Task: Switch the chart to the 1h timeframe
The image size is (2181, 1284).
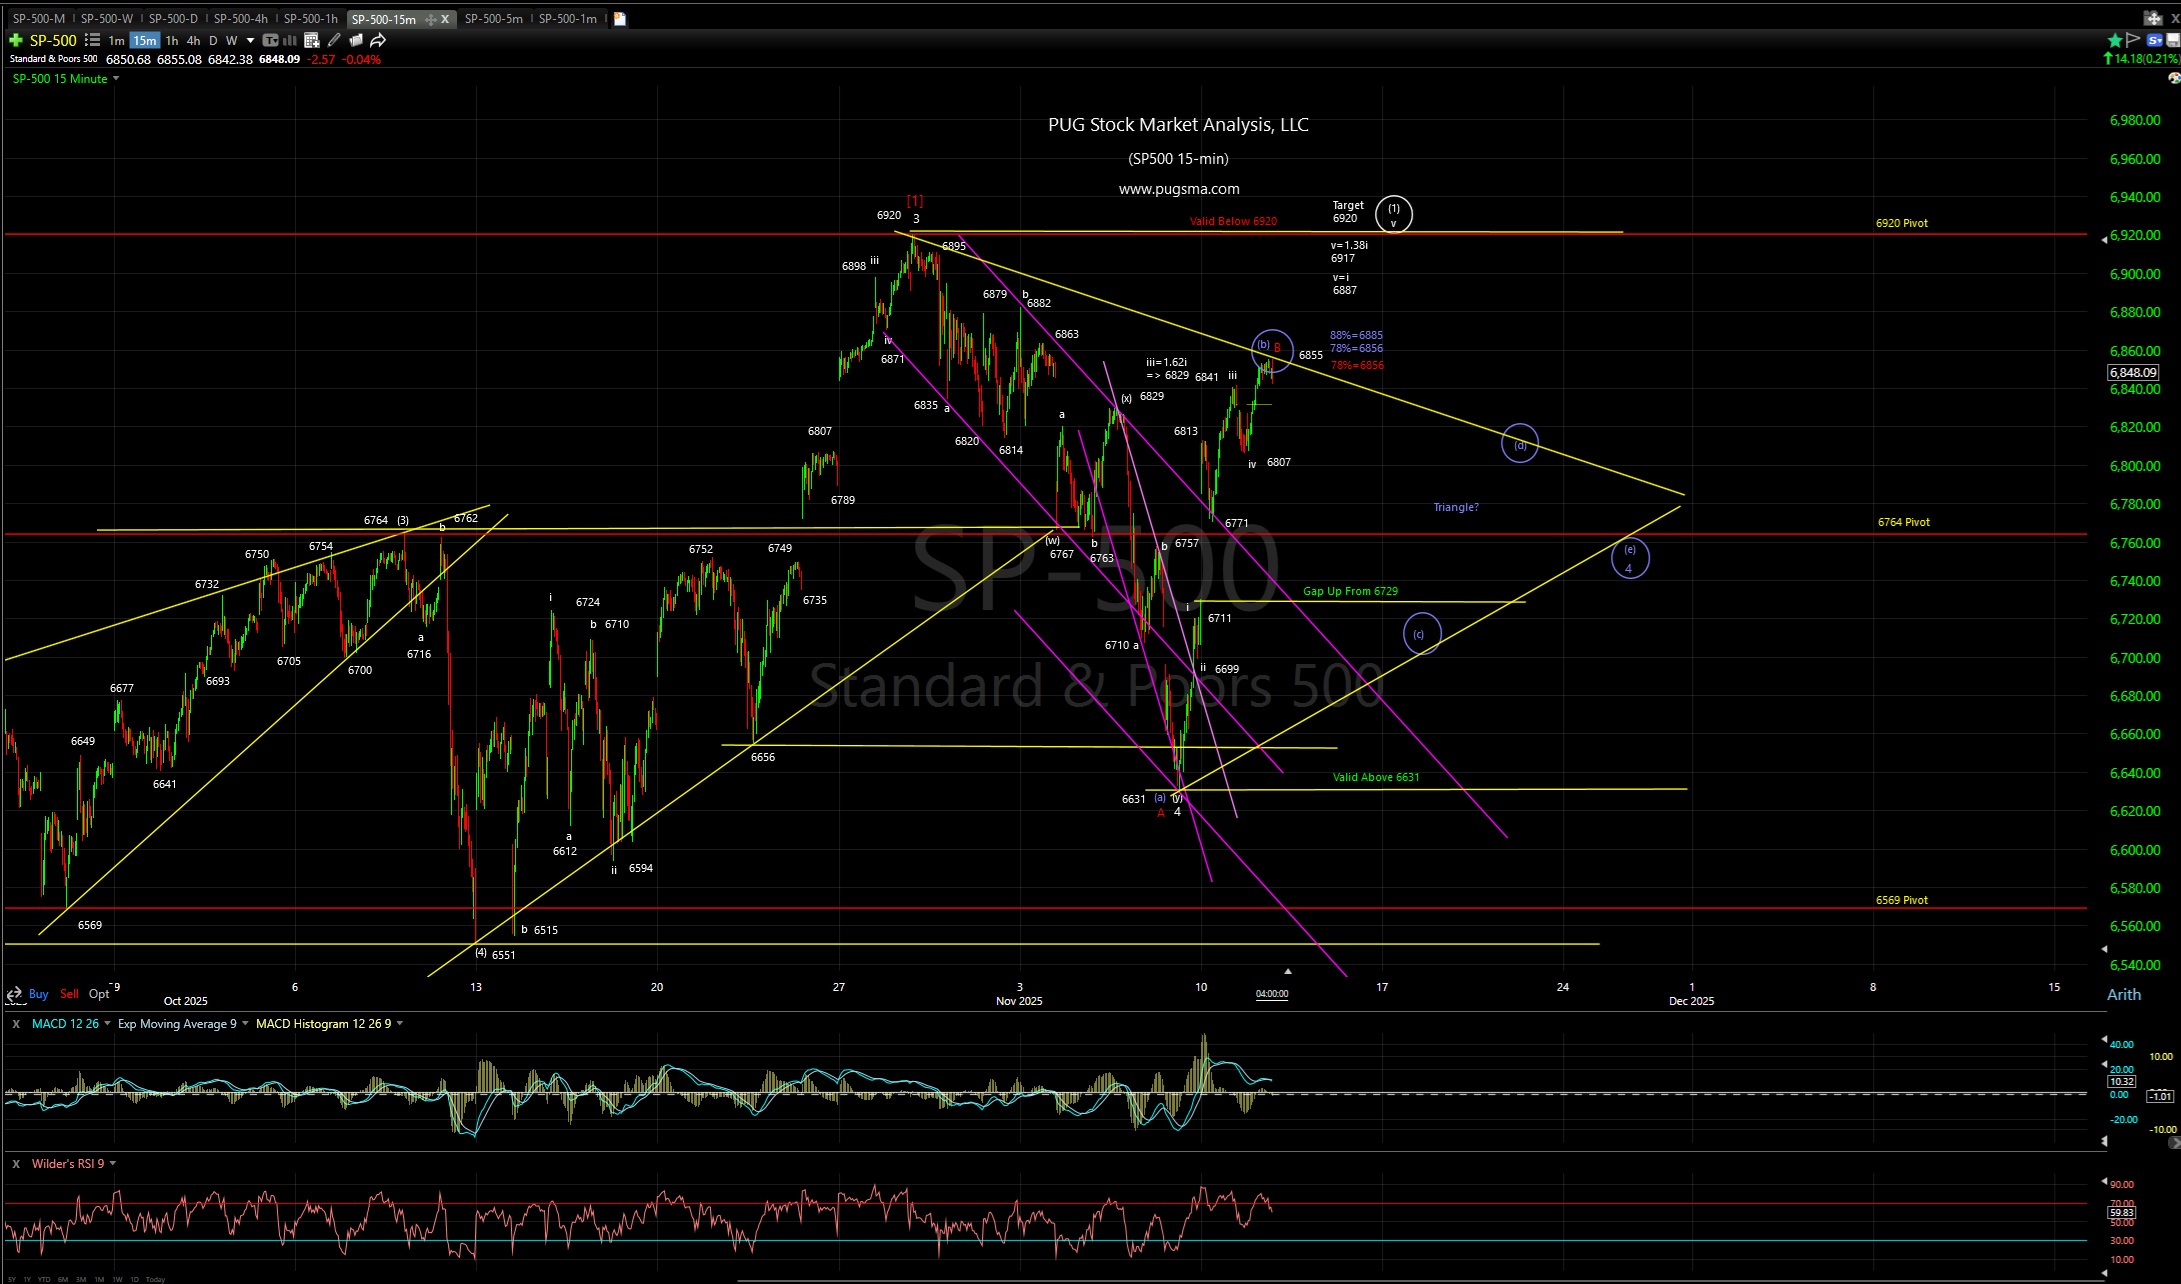Action: coord(172,40)
